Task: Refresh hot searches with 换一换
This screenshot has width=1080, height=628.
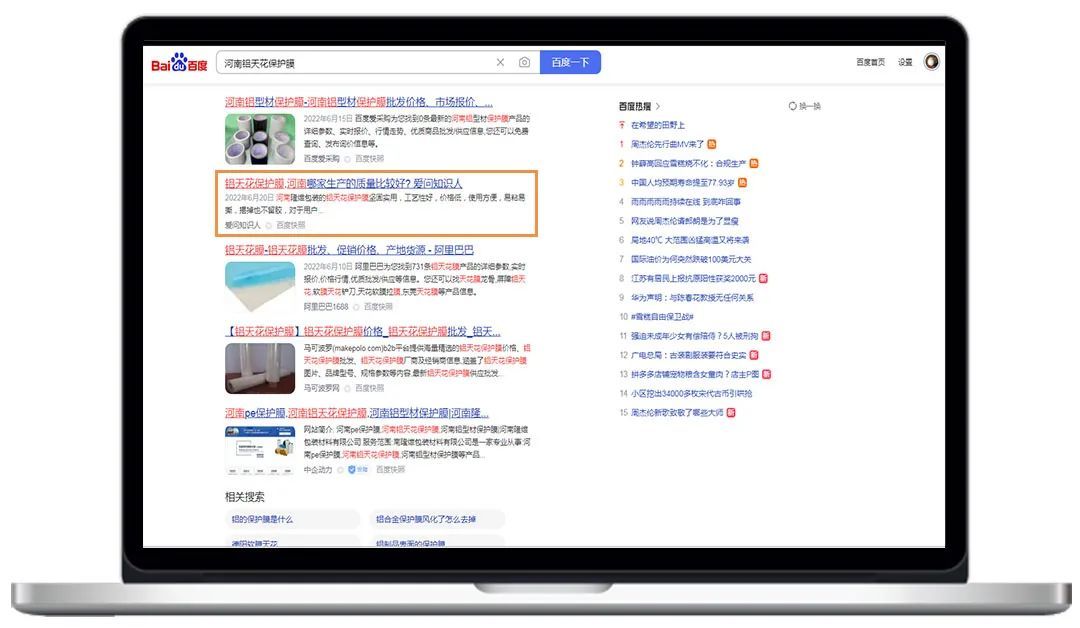Action: click(x=805, y=106)
